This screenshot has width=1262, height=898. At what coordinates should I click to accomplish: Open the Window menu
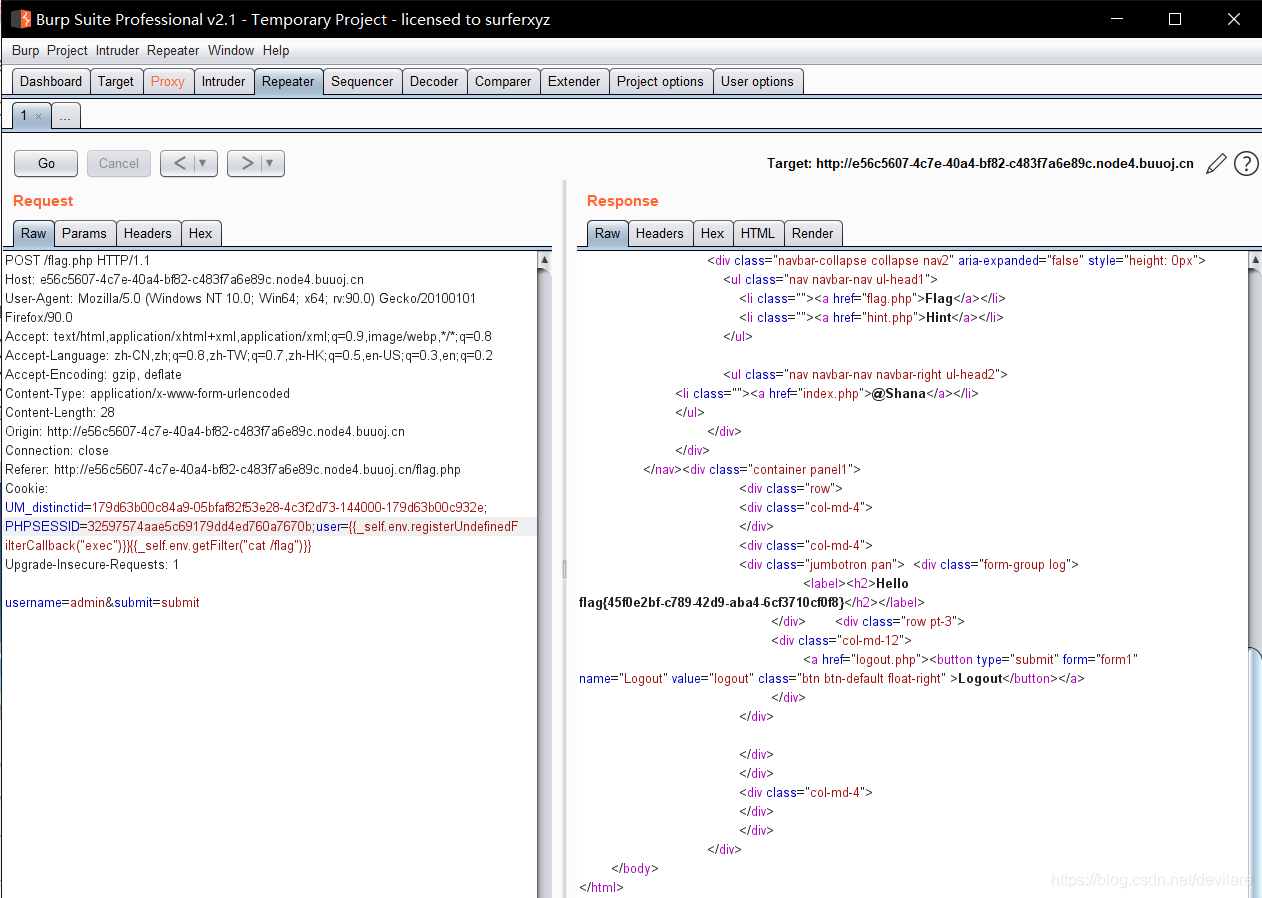tap(231, 50)
